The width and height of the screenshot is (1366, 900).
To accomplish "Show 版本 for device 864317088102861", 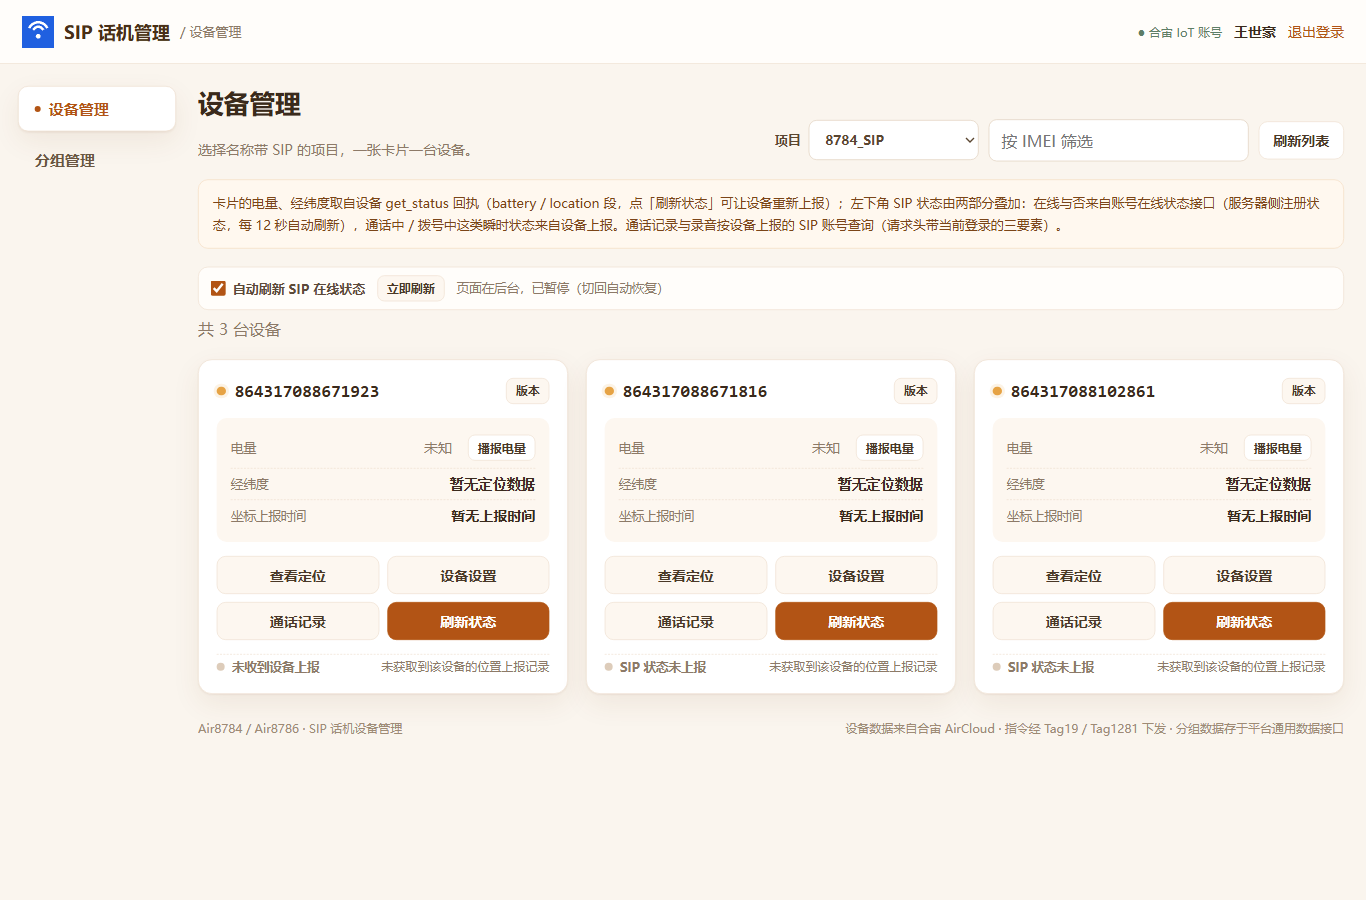I will [x=1304, y=391].
